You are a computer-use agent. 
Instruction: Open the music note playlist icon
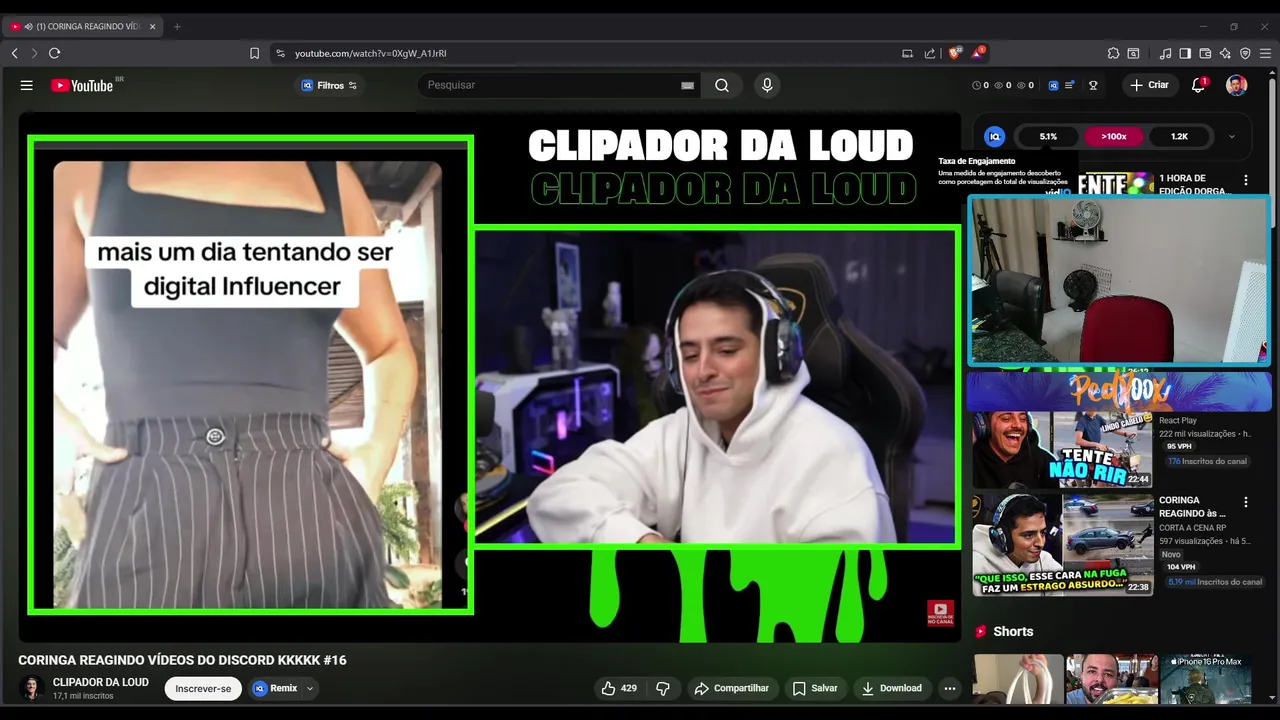[x=1165, y=53]
